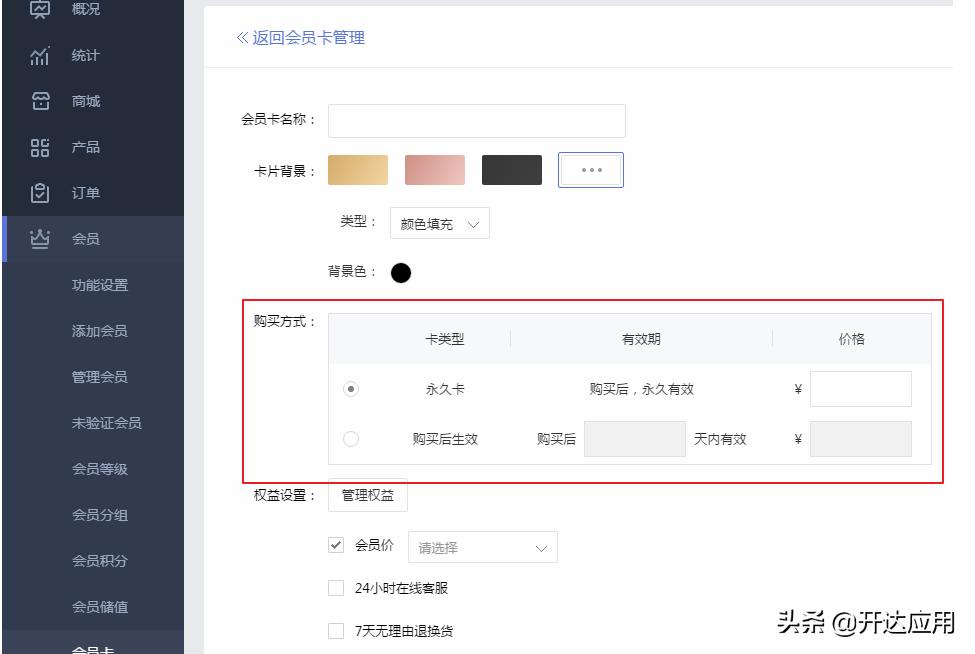Open the 订单 (Orders) sidebar icon
The width and height of the screenshot is (975, 654).
tap(41, 191)
